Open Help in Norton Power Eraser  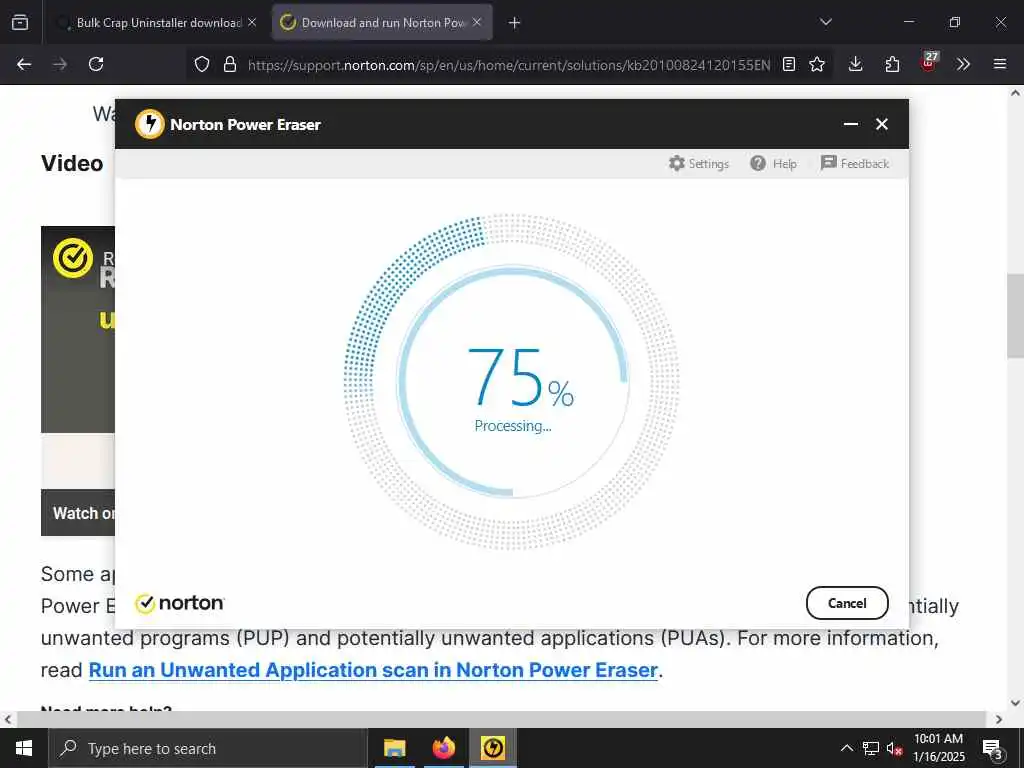(x=773, y=163)
